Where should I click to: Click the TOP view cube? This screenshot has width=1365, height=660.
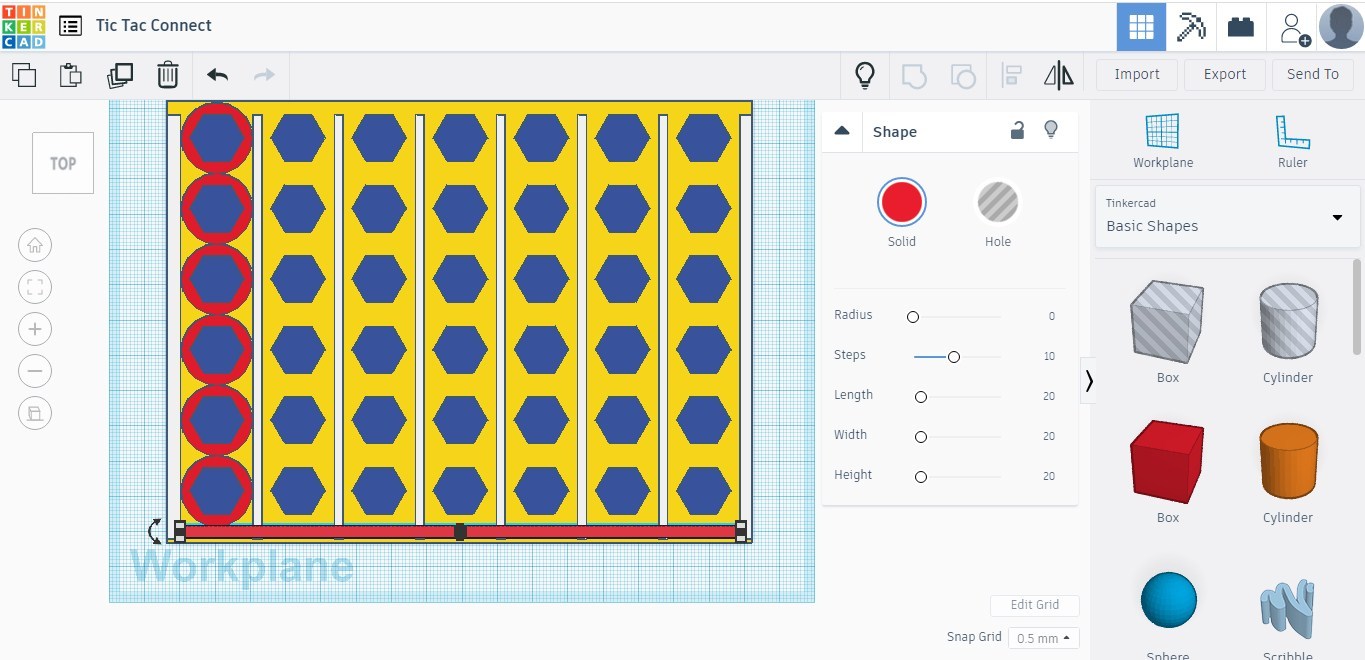pyautogui.click(x=63, y=163)
